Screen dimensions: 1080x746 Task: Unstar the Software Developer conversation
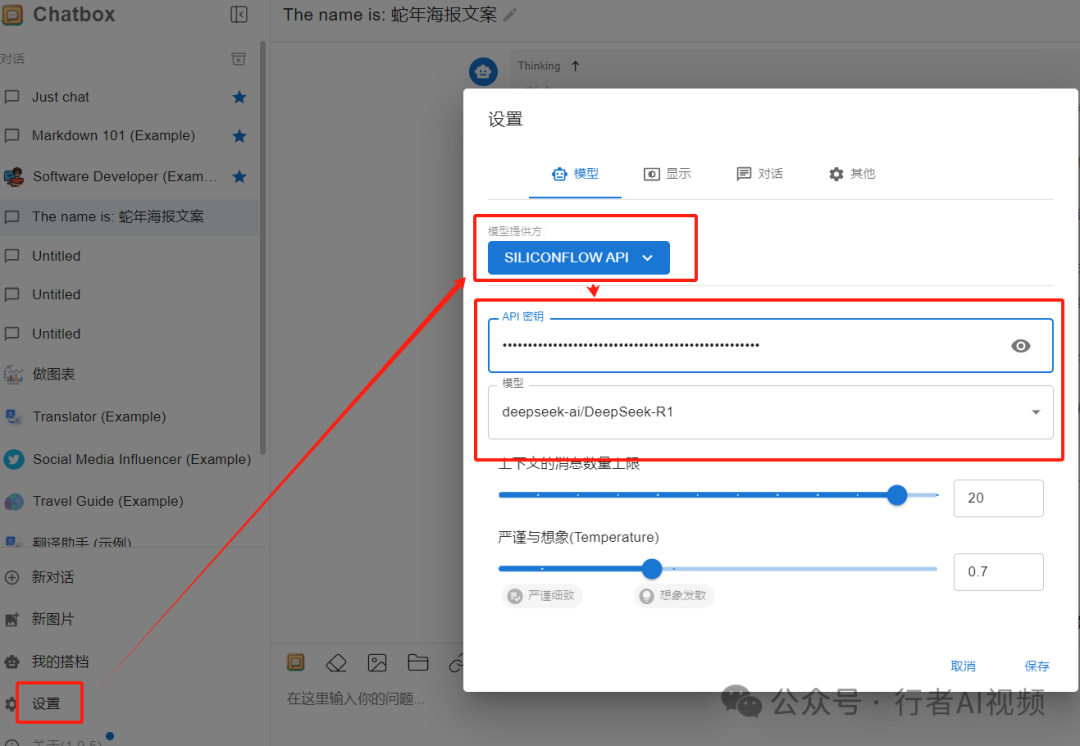coord(239,176)
